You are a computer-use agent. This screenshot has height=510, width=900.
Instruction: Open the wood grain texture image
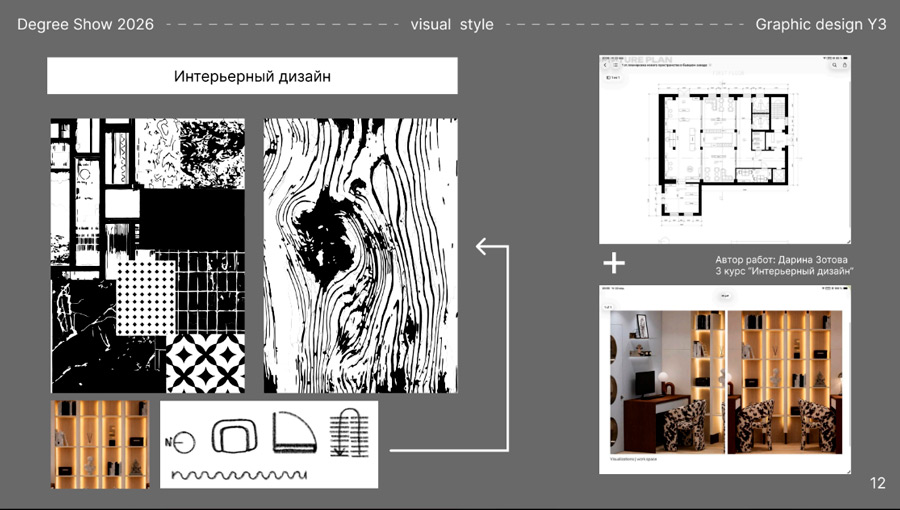tap(361, 256)
